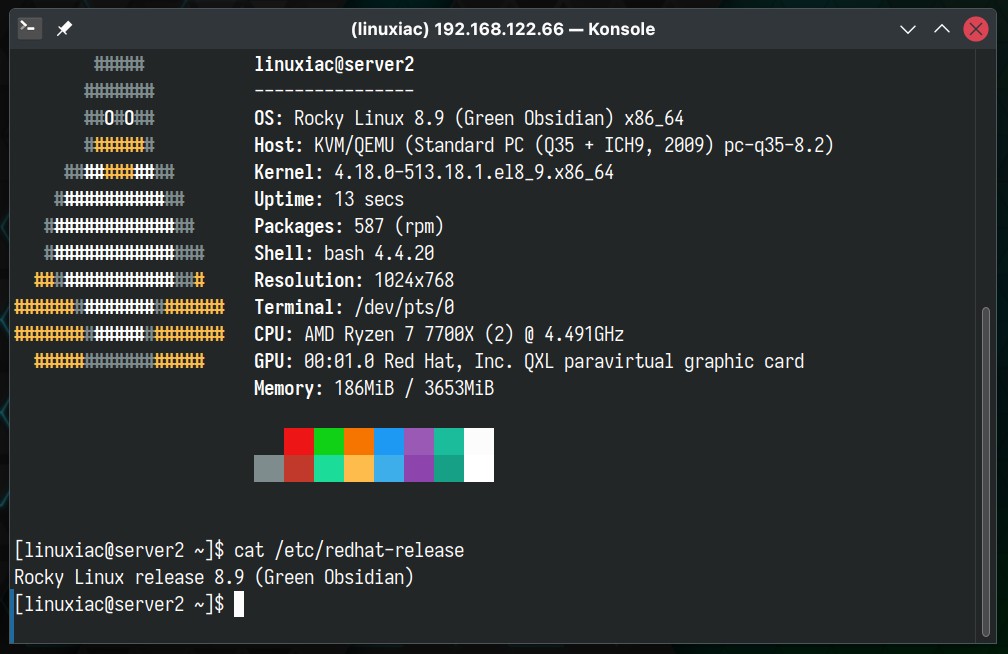1008x654 pixels.
Task: Minimize Konsole with the down chevron
Action: coord(908,29)
